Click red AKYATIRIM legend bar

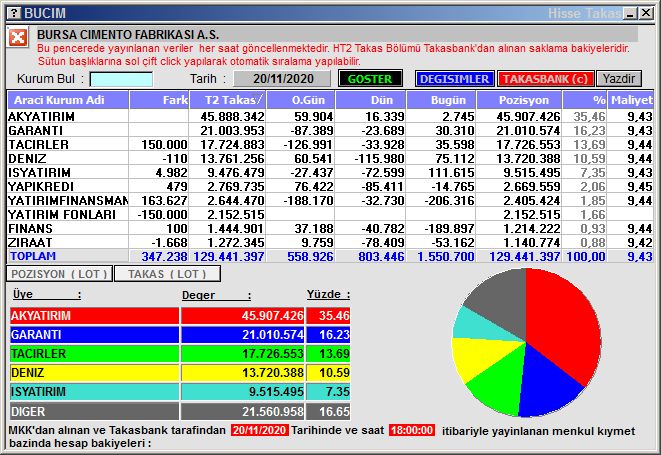pyautogui.click(x=94, y=315)
